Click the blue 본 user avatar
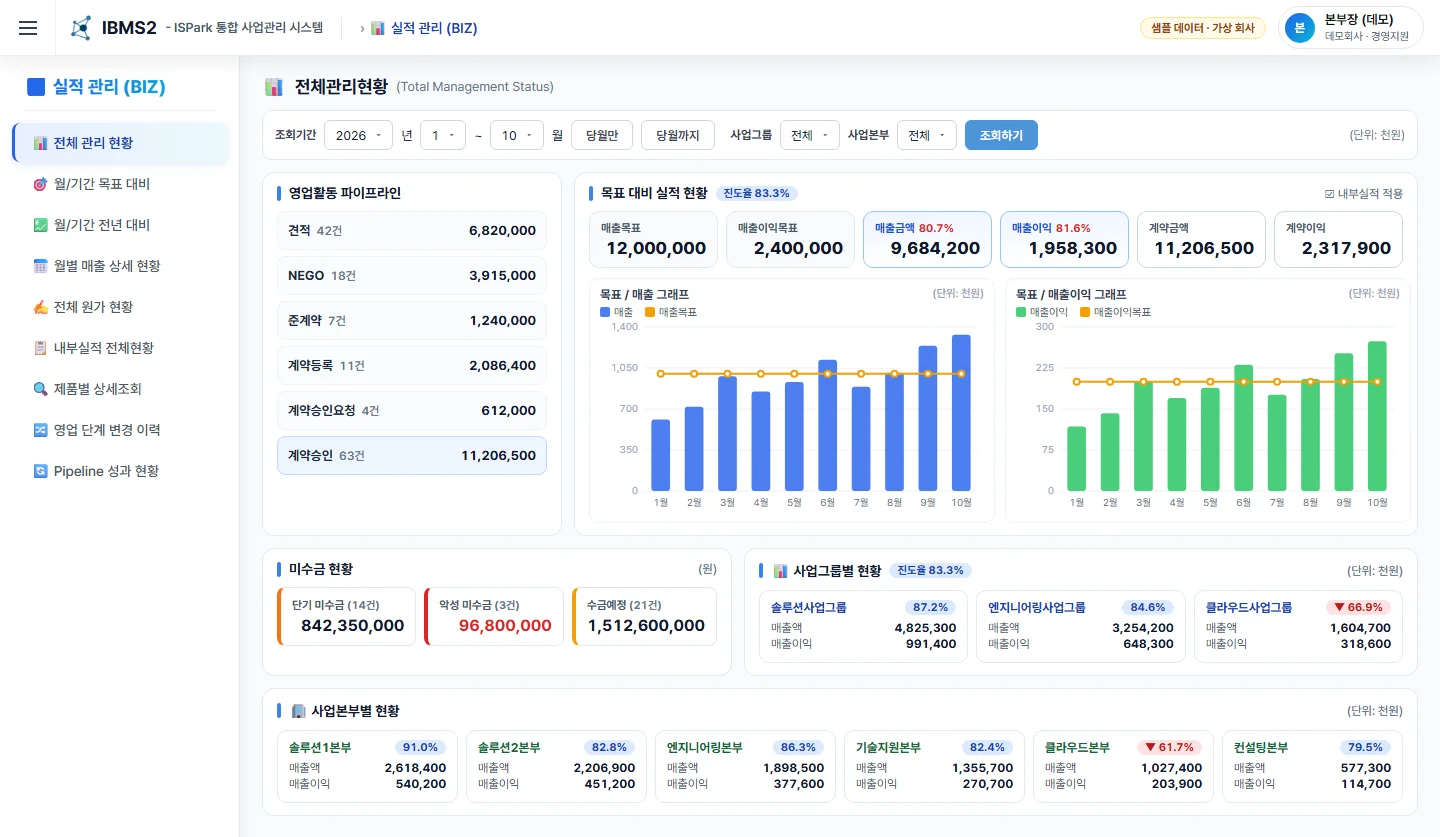This screenshot has width=1440, height=837. pyautogui.click(x=1299, y=28)
